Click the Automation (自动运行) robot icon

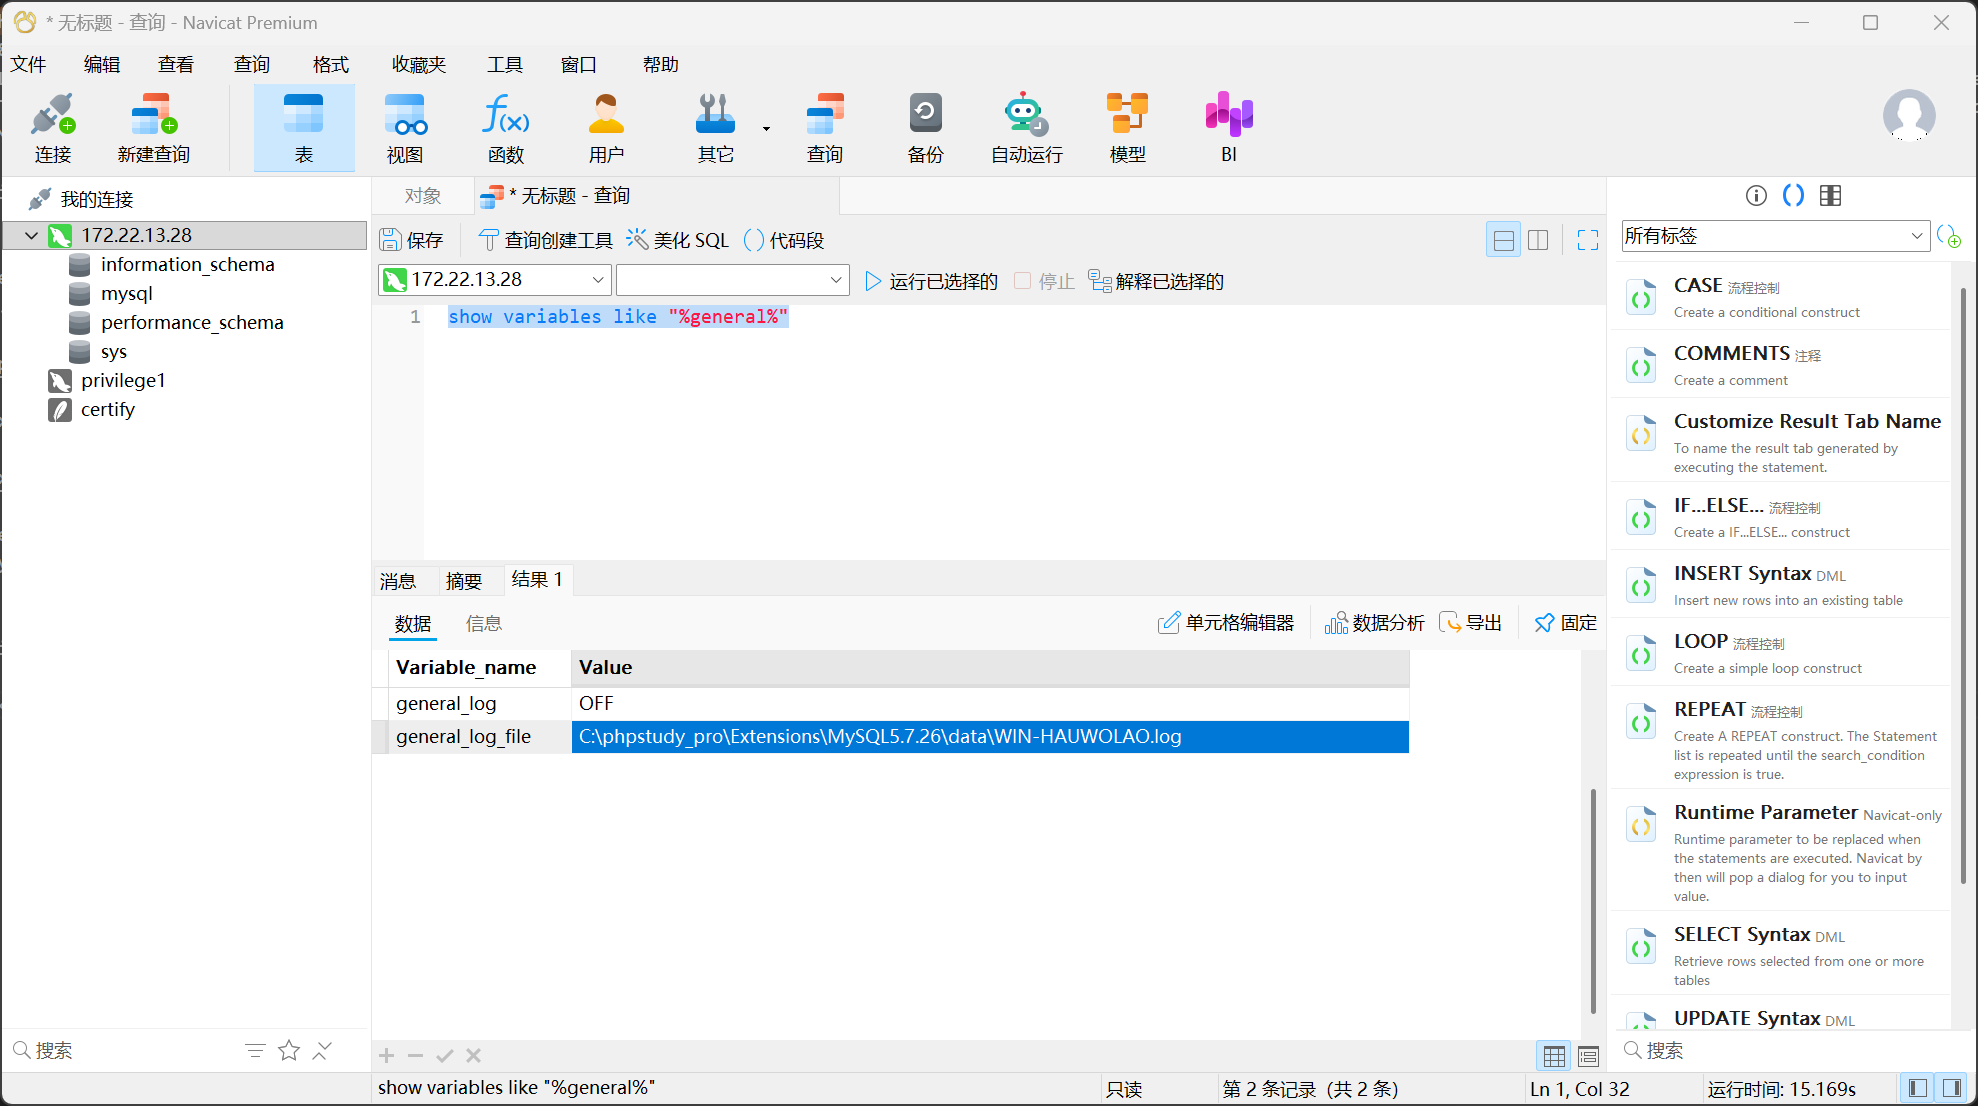click(1026, 127)
